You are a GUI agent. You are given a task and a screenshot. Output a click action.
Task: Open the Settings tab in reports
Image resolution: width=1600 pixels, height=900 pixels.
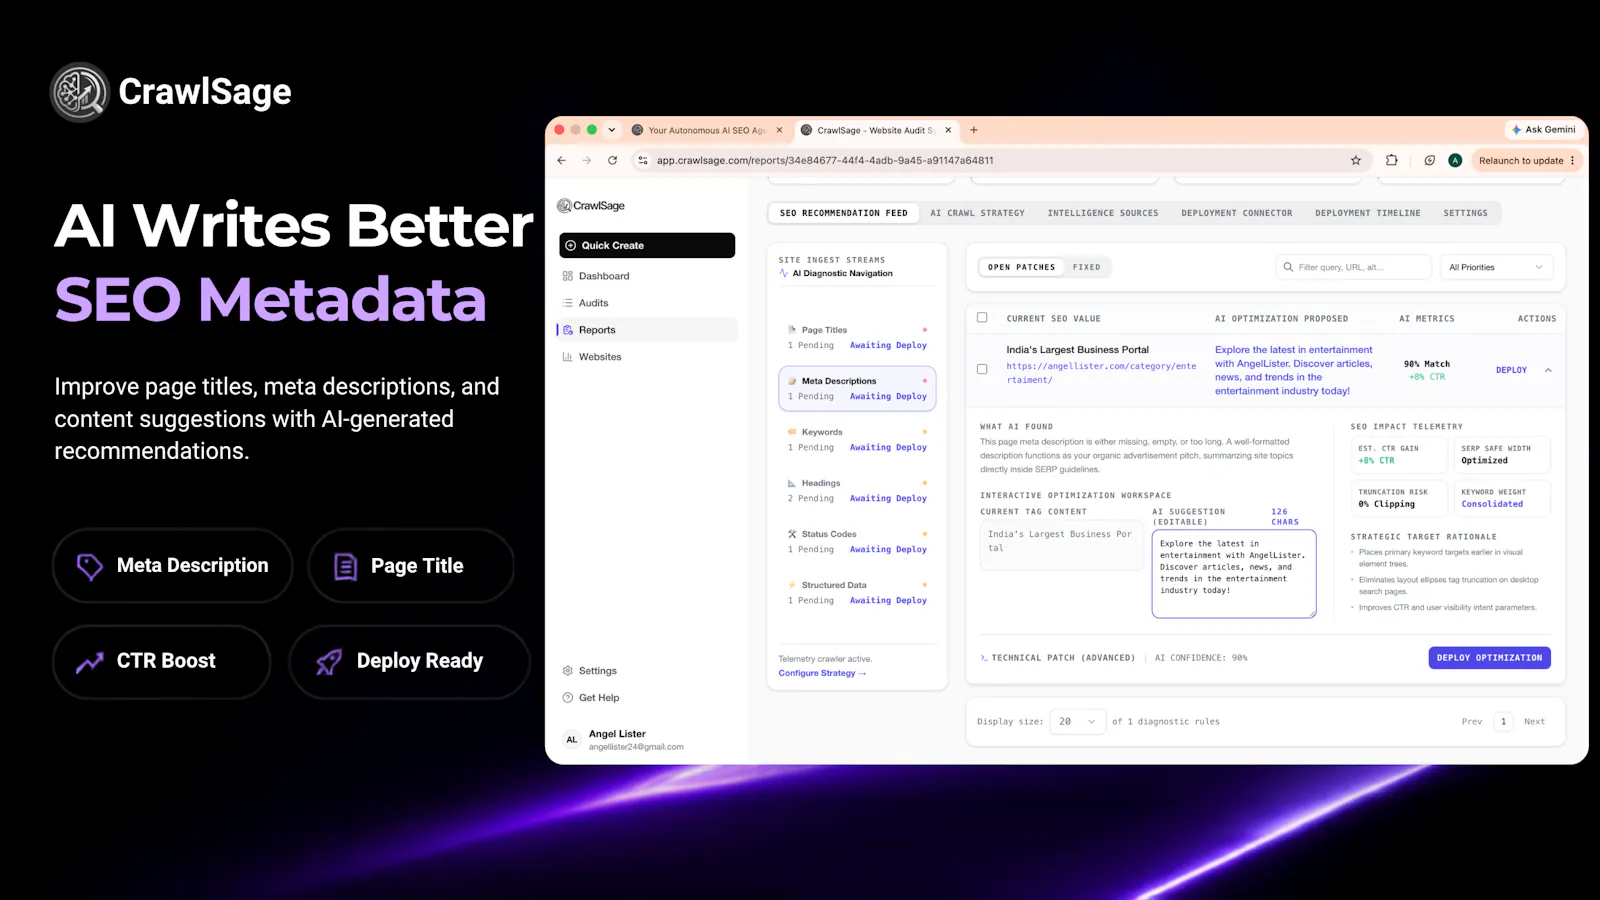1465,213
